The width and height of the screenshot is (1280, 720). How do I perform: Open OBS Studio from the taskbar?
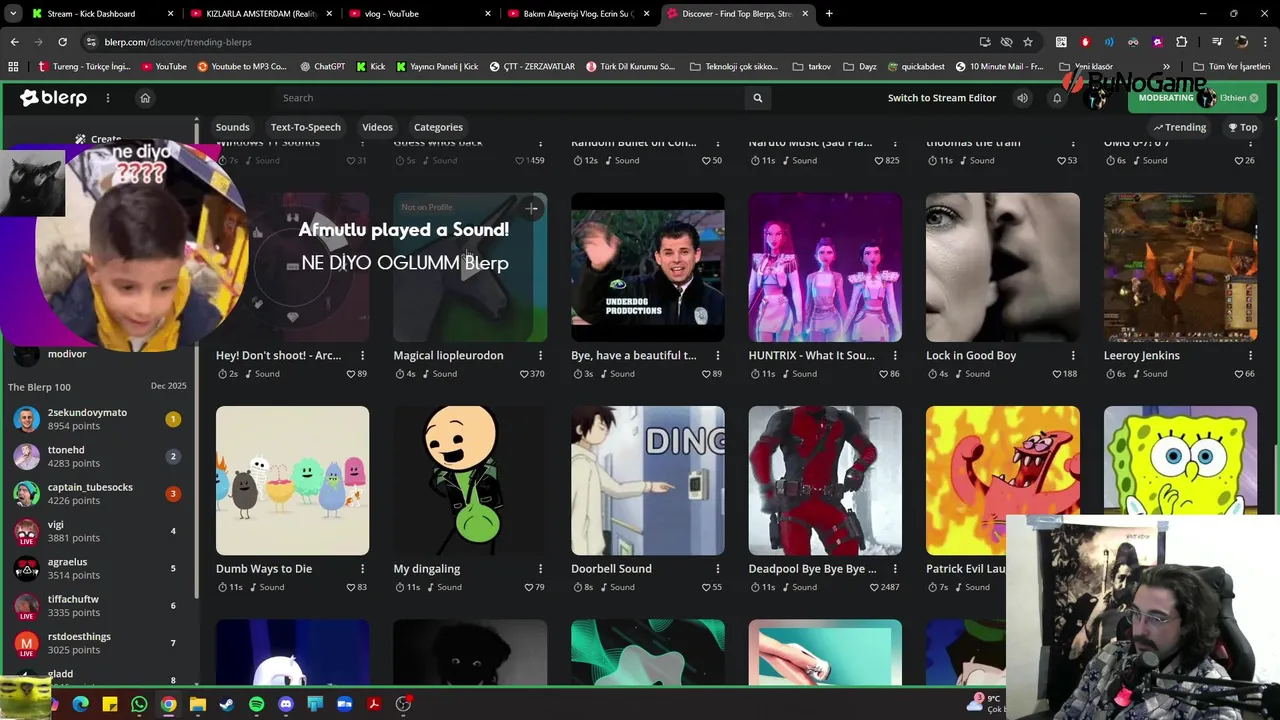point(403,705)
